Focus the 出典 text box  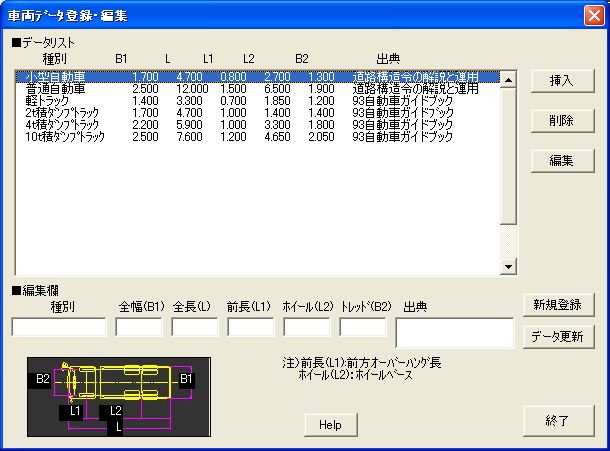(455, 333)
